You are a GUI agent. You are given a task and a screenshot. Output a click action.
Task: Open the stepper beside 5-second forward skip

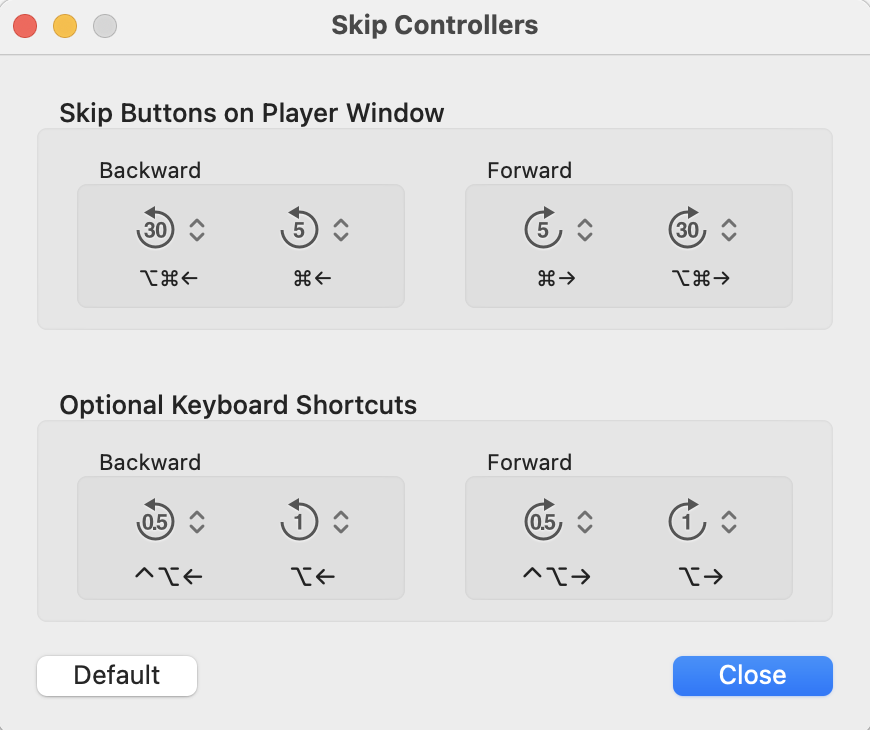tap(585, 230)
